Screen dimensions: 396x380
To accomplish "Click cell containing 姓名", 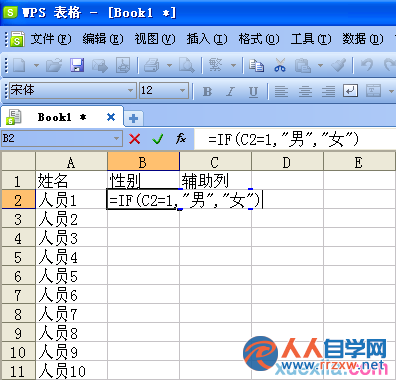I will pyautogui.click(x=71, y=181).
